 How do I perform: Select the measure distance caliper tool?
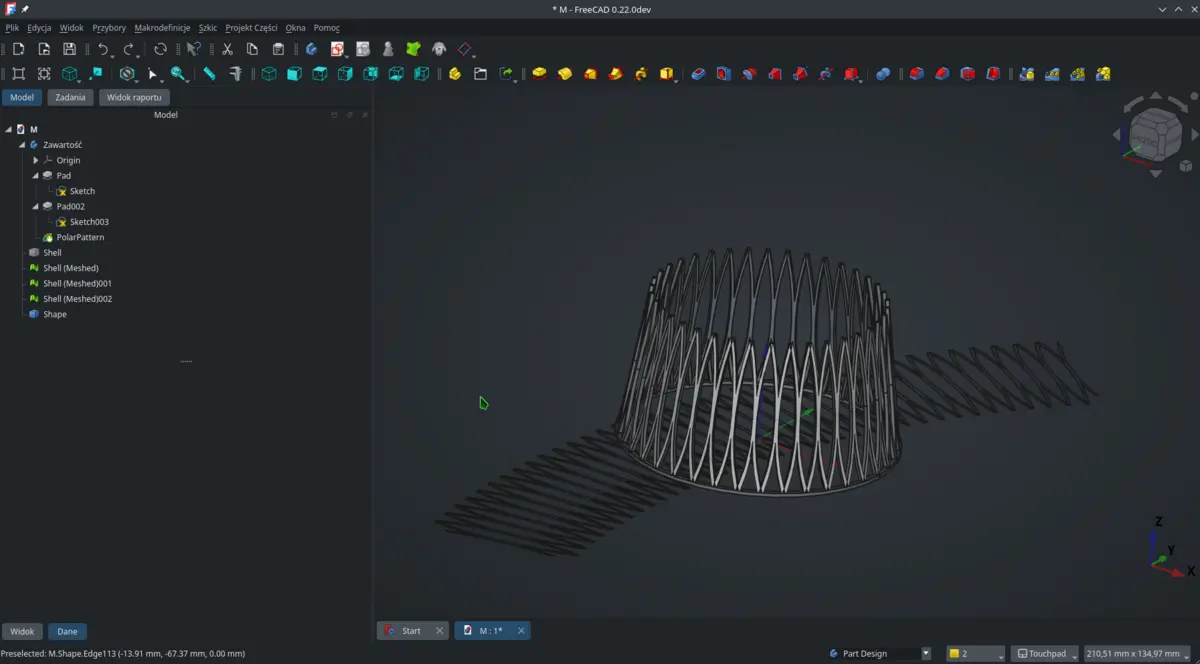(235, 73)
